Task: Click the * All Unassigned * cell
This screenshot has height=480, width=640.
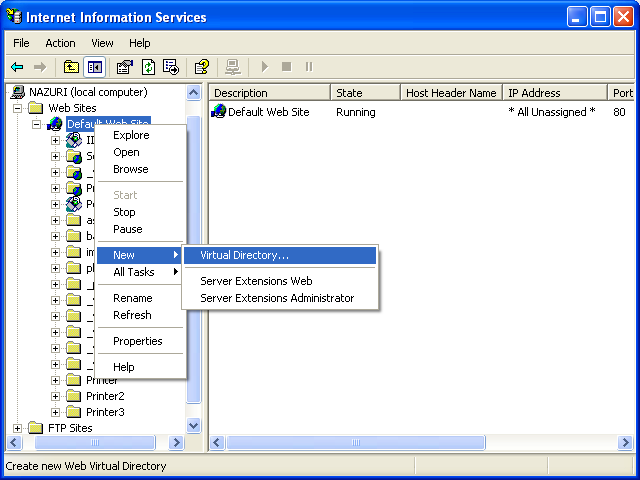Action: tap(552, 112)
